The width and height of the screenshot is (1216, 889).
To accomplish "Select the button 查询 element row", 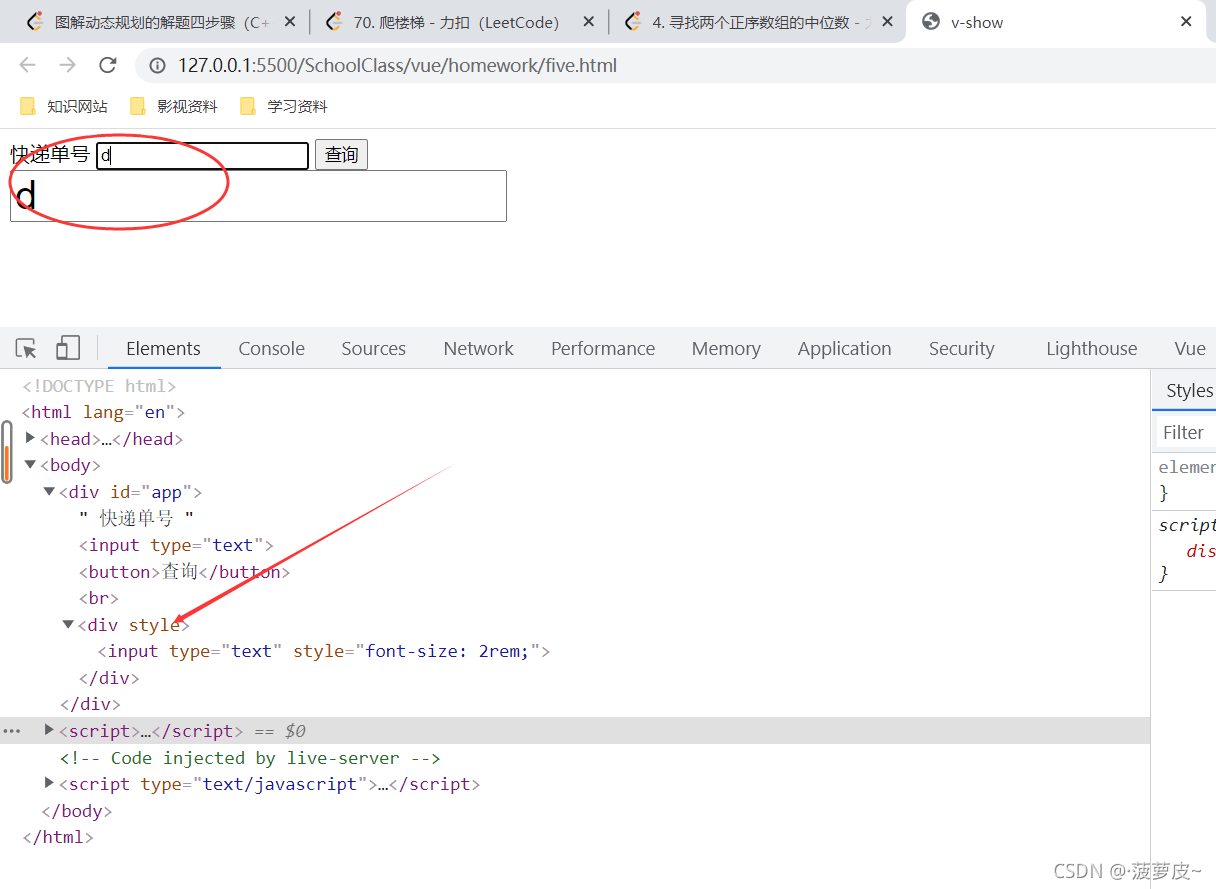I will click(184, 571).
